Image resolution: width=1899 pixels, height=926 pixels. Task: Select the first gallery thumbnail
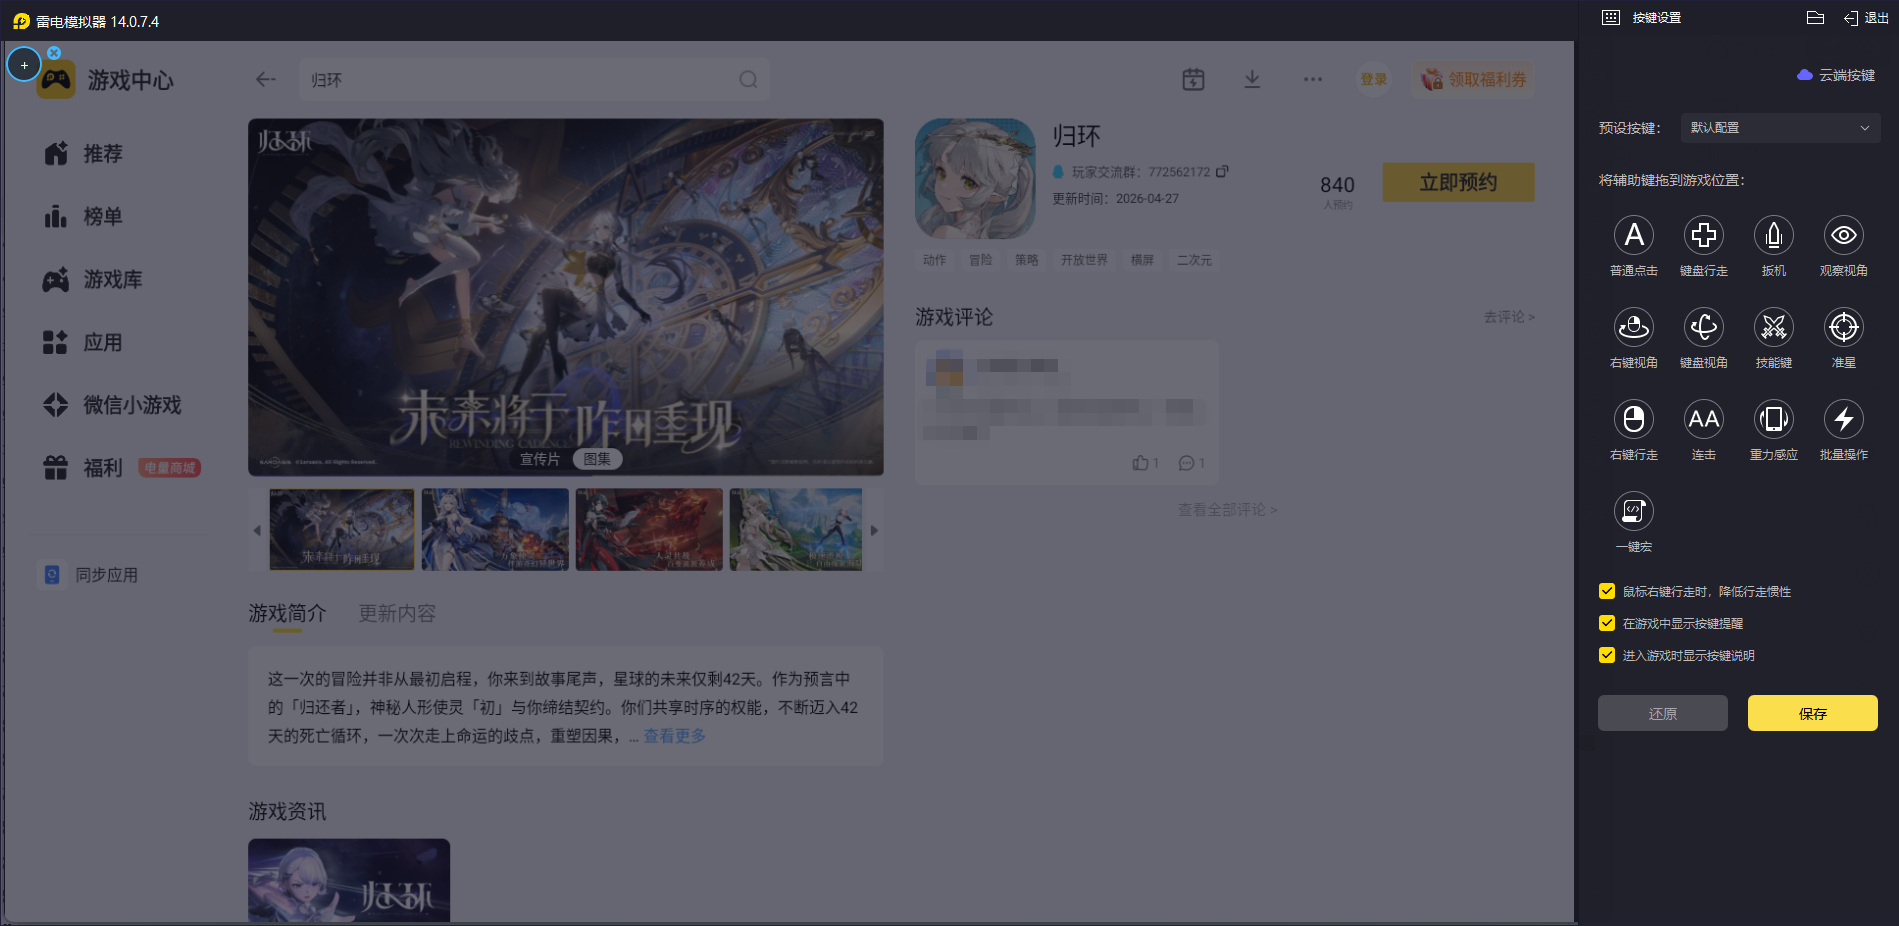342,530
